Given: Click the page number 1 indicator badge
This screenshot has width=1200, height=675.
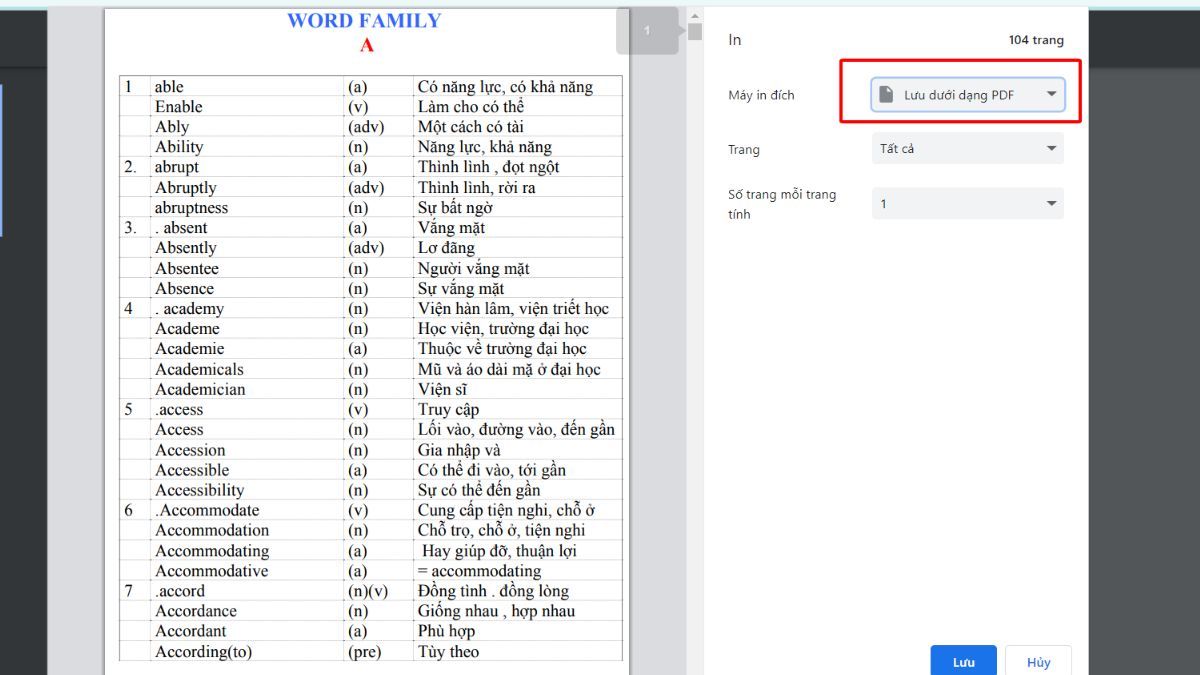Looking at the screenshot, I should [x=647, y=31].
